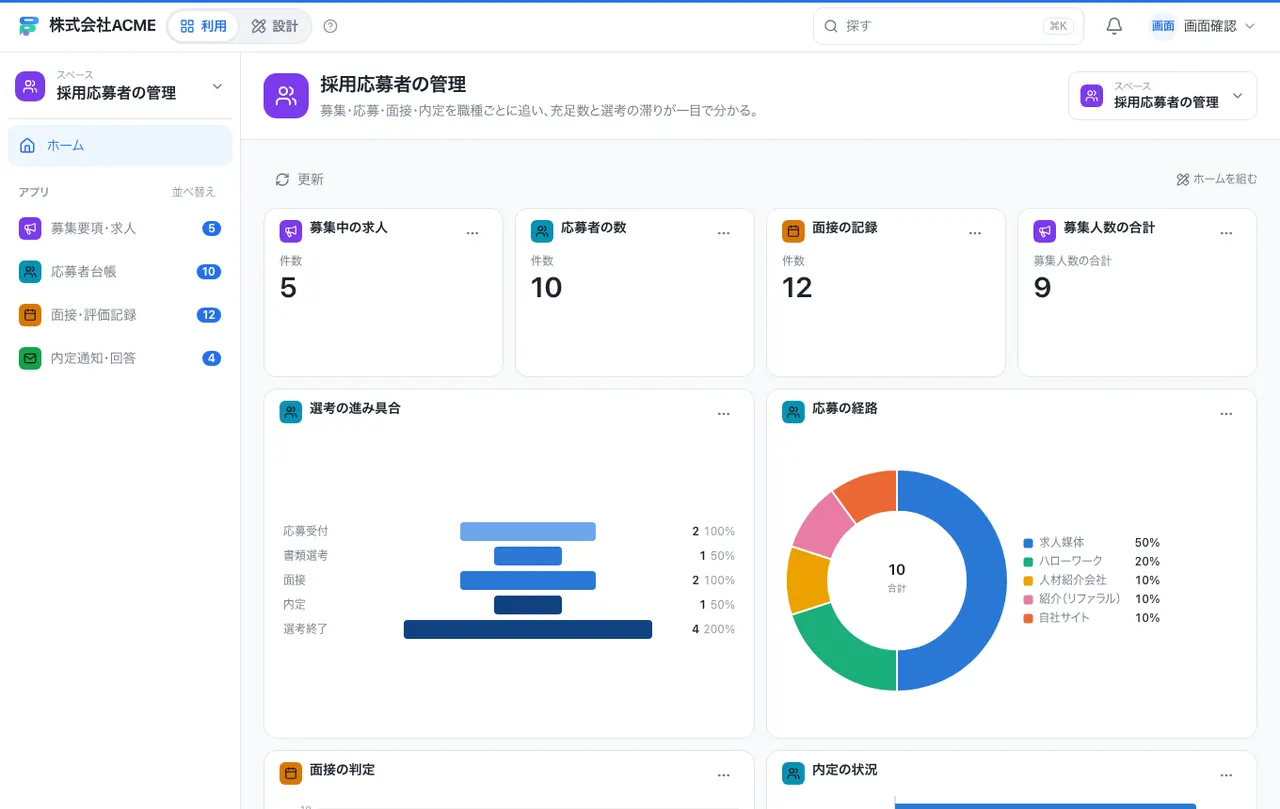Click the blue 求人媒体 legend swatch
The width and height of the screenshot is (1280, 809).
(1028, 543)
